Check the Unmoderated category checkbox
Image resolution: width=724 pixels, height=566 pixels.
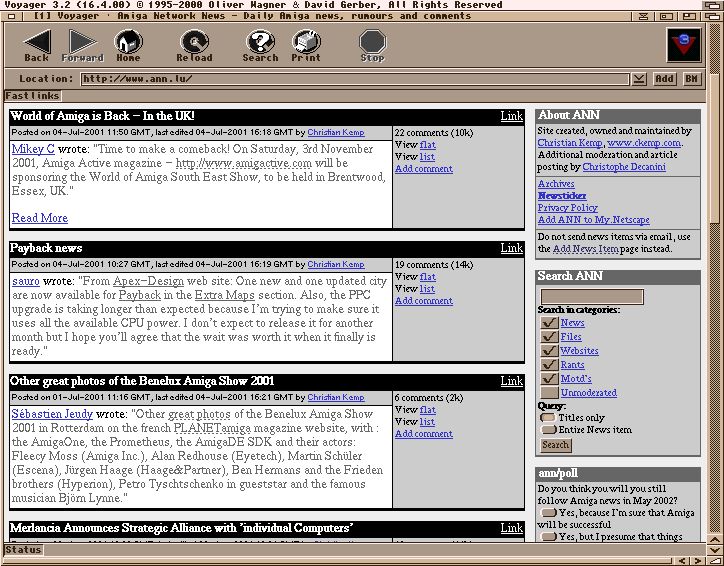(x=549, y=392)
